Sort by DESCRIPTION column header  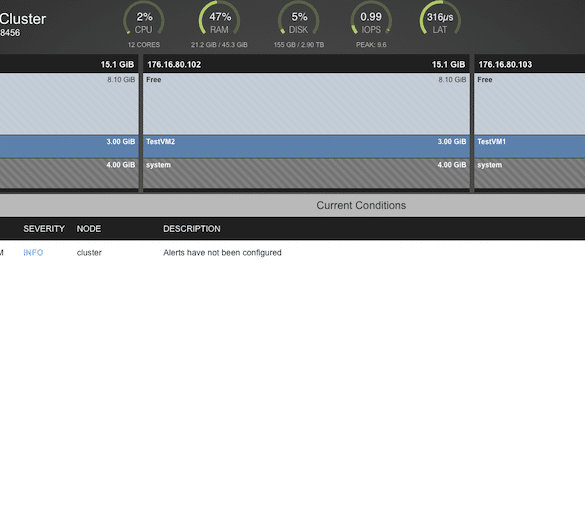(x=192, y=229)
